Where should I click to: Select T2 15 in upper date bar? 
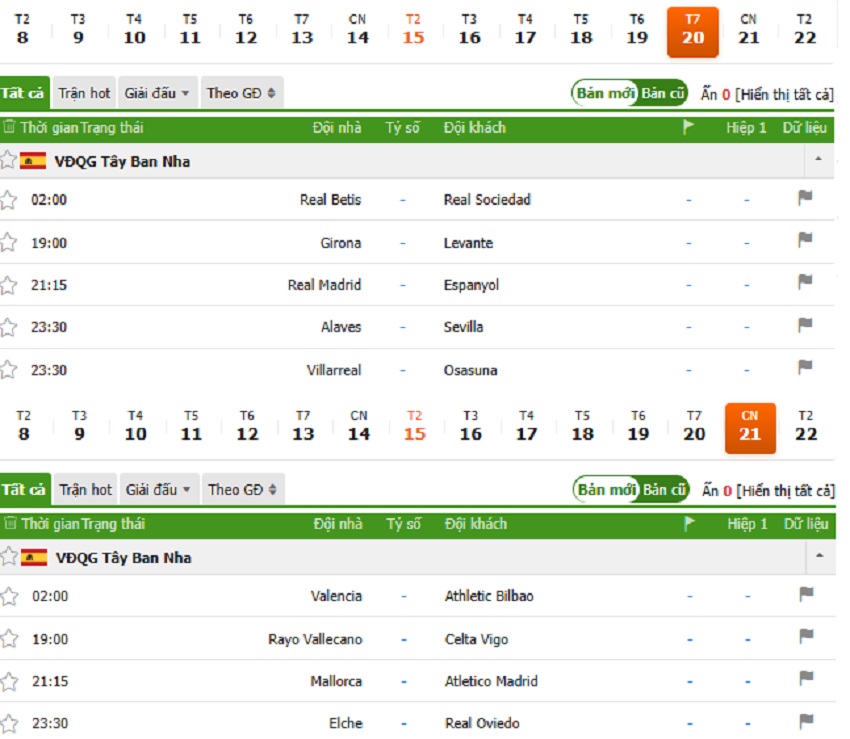413,30
